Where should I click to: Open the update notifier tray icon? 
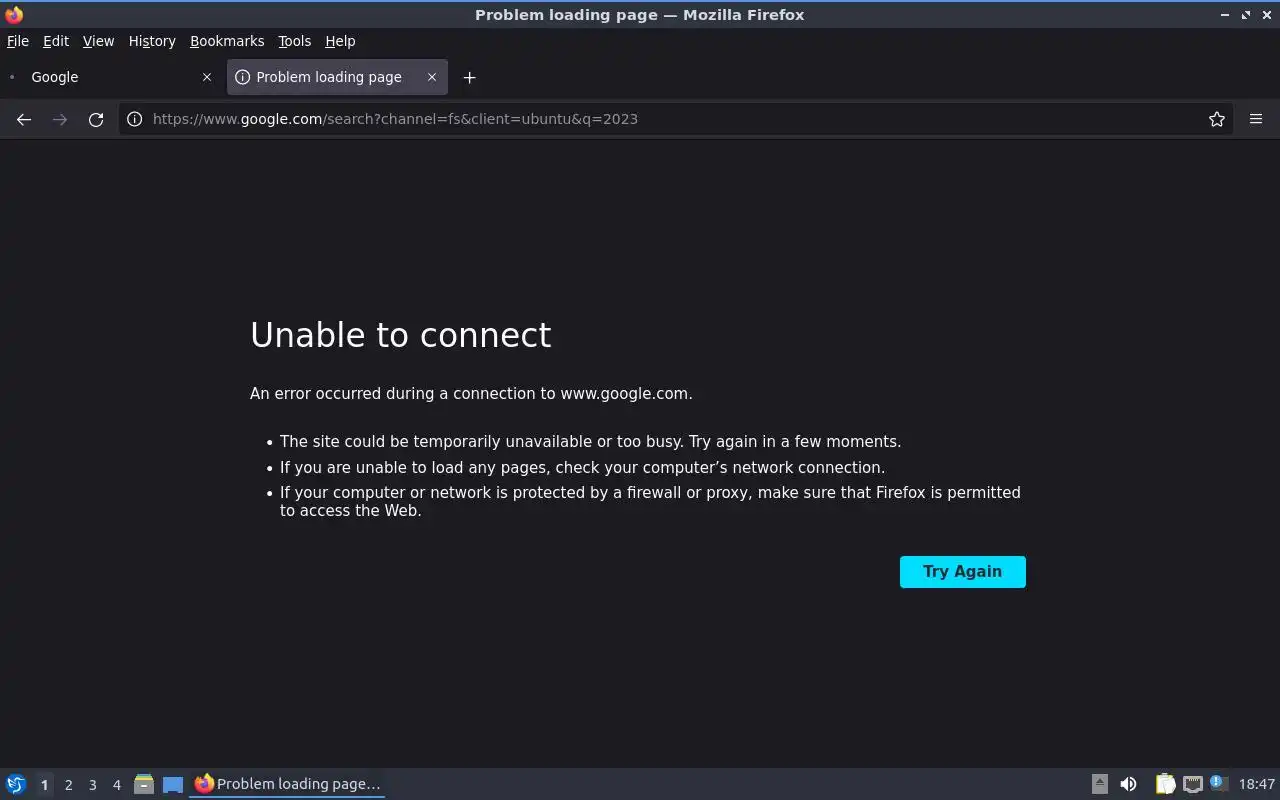pyautogui.click(x=1219, y=784)
